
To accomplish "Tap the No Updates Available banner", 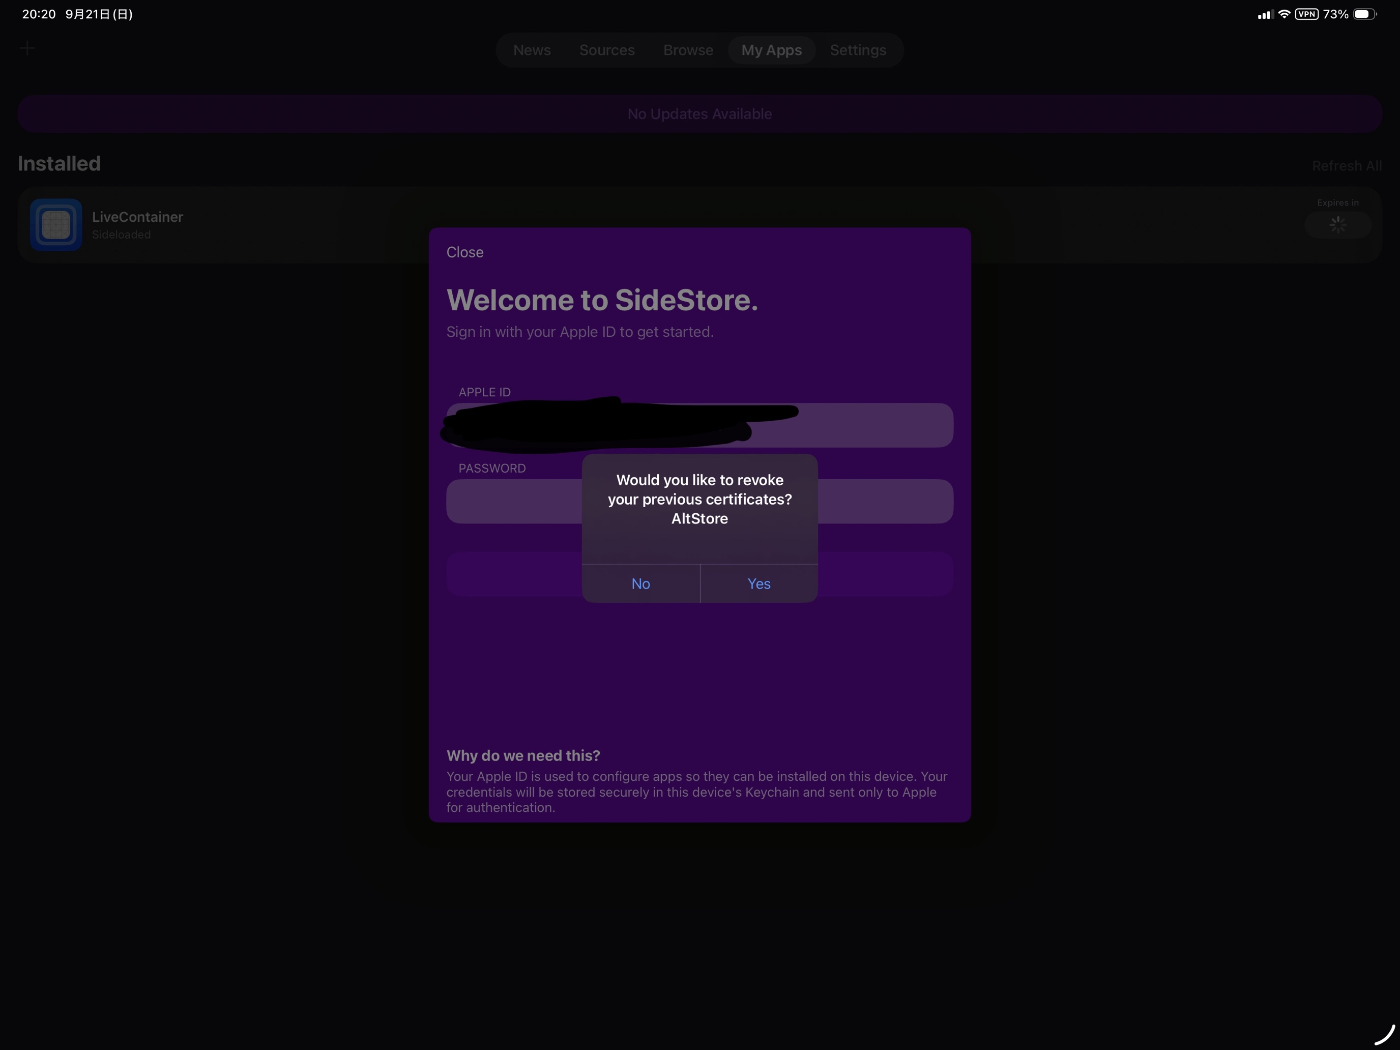I will [700, 114].
